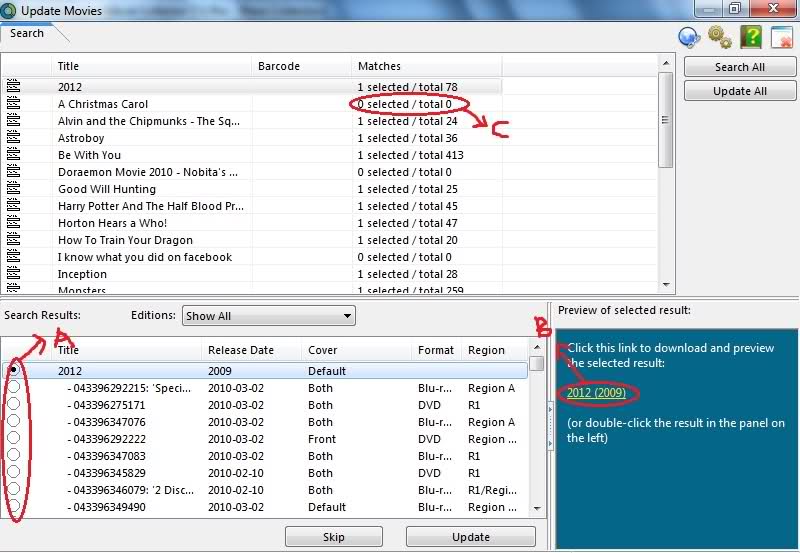Select the radio button for 043396345829 edition
This screenshot has width=800, height=553.
coord(14,471)
